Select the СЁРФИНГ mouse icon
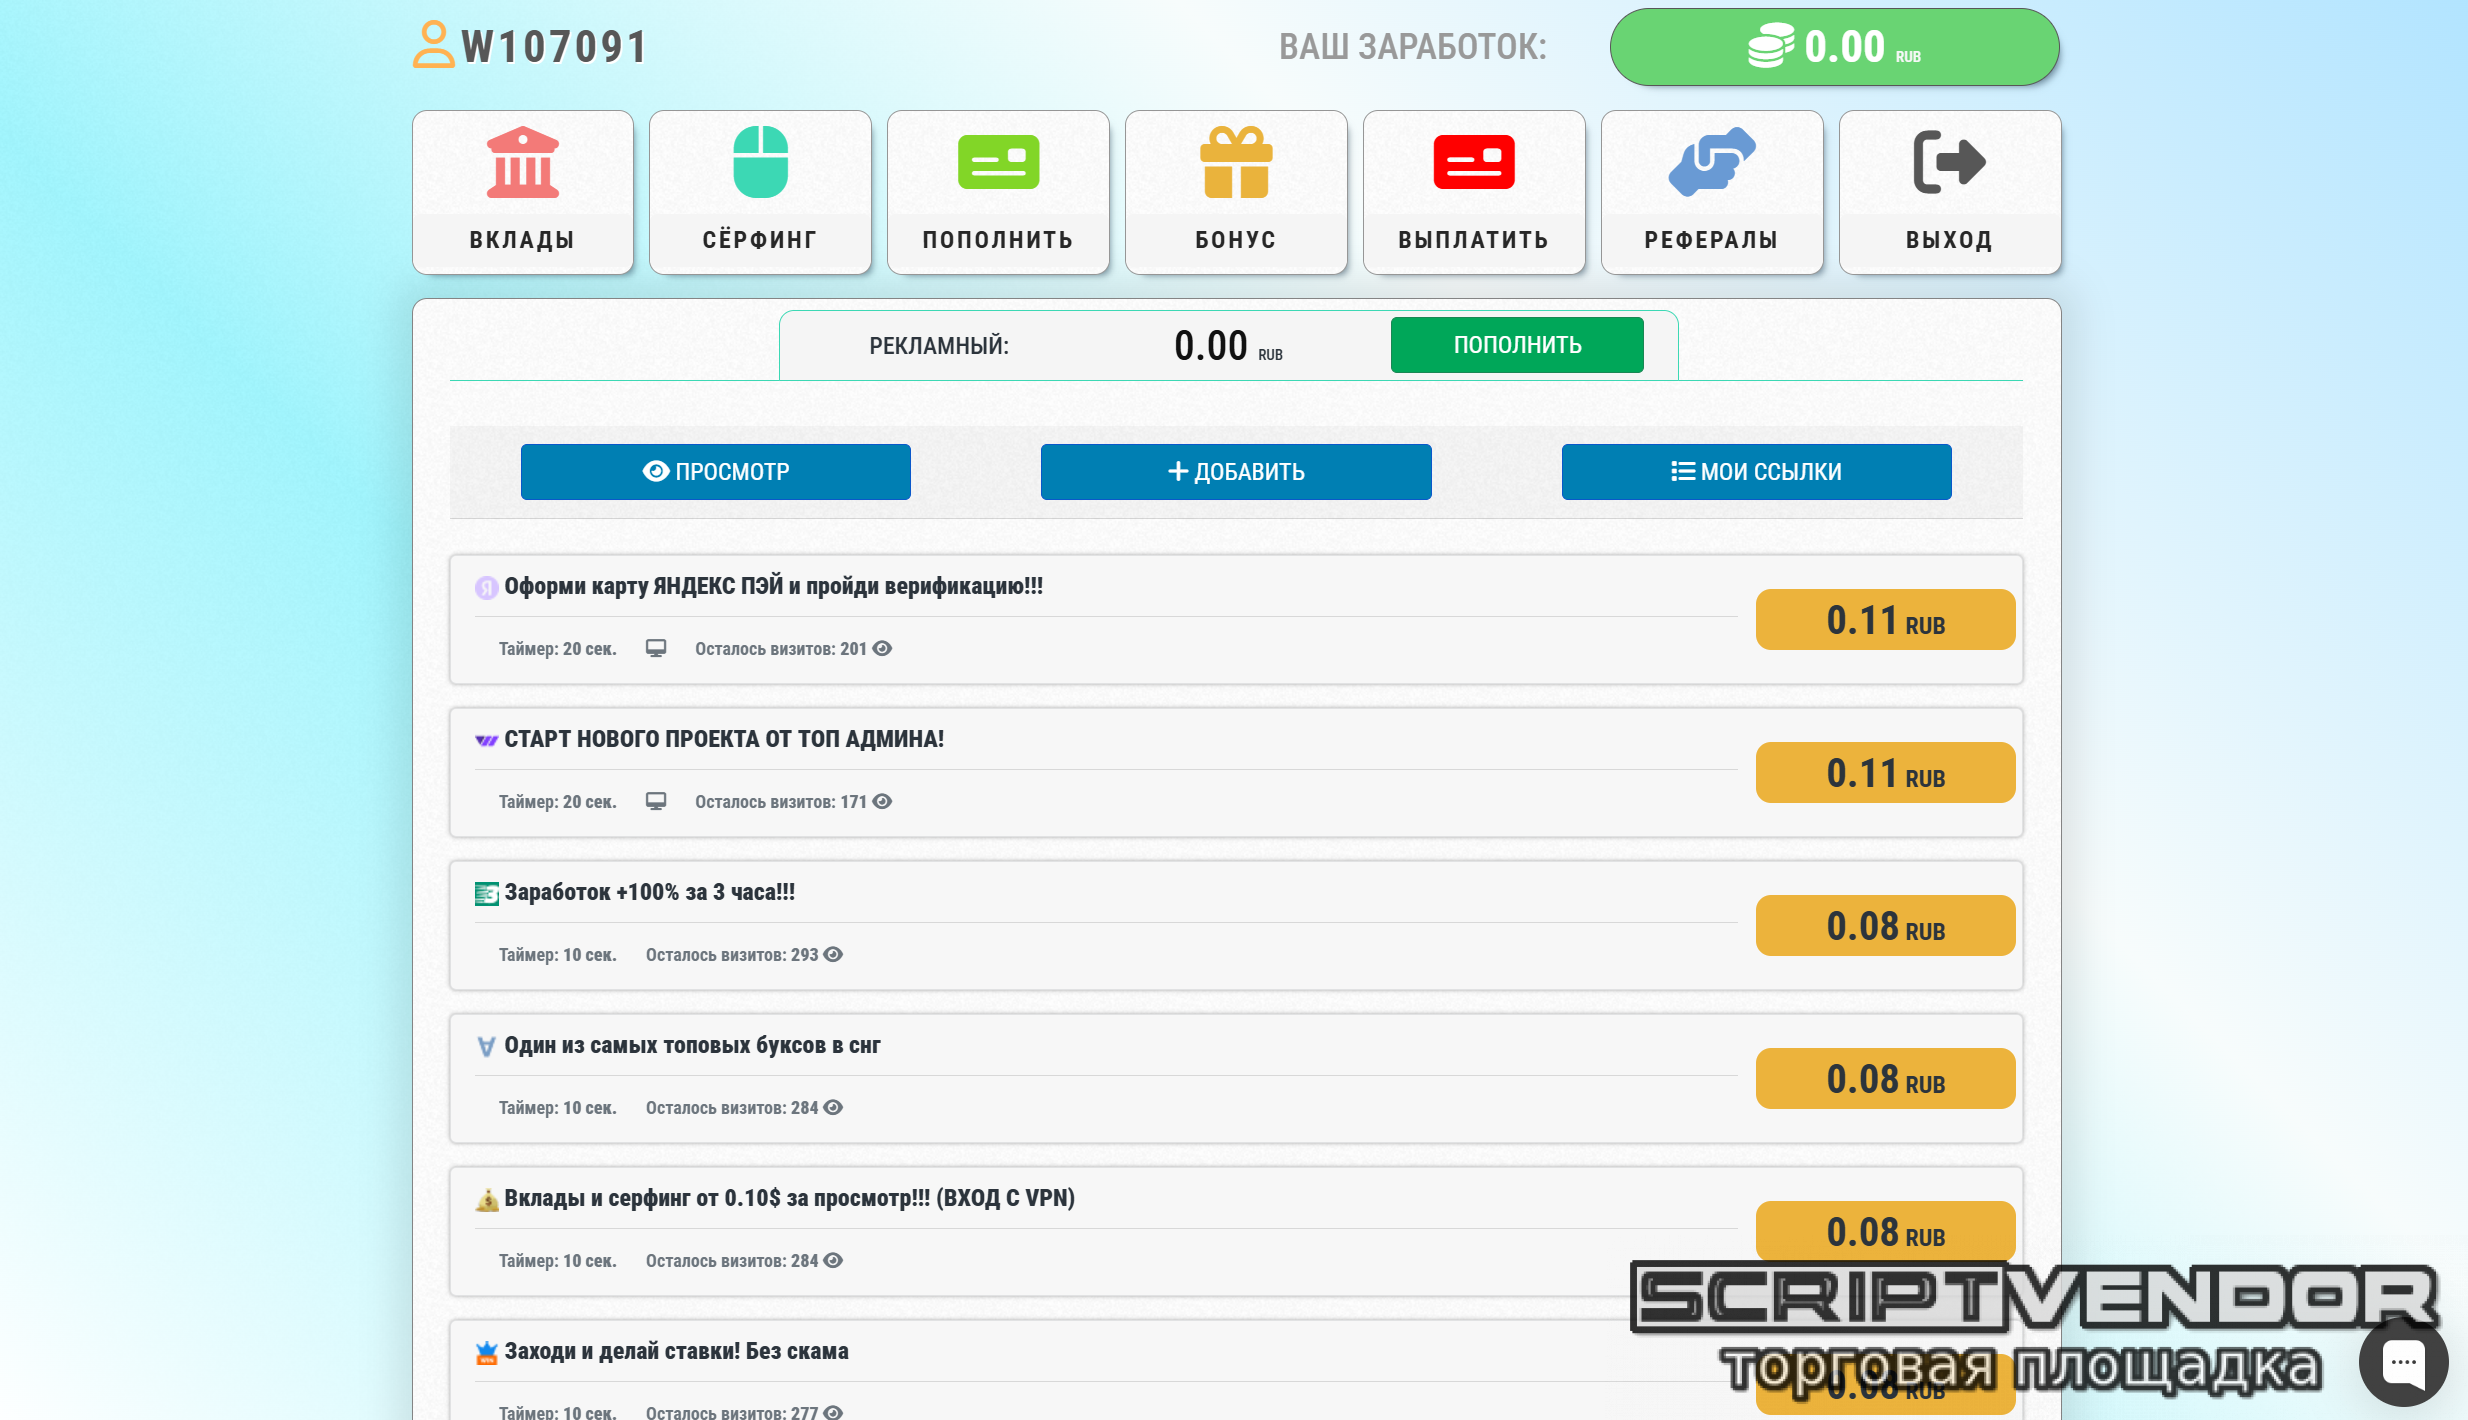The width and height of the screenshot is (2468, 1420). 760,163
